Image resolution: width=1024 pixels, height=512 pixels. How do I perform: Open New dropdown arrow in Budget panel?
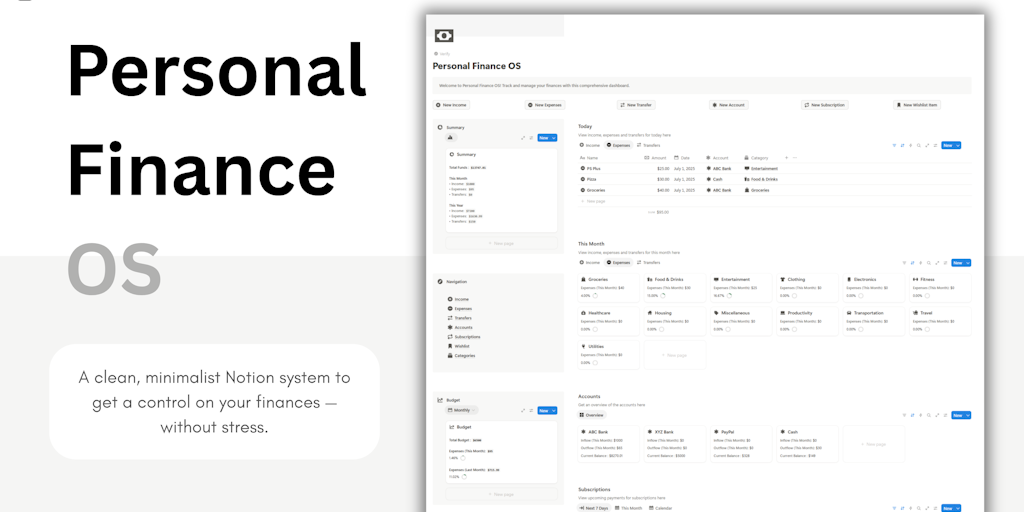(x=554, y=411)
